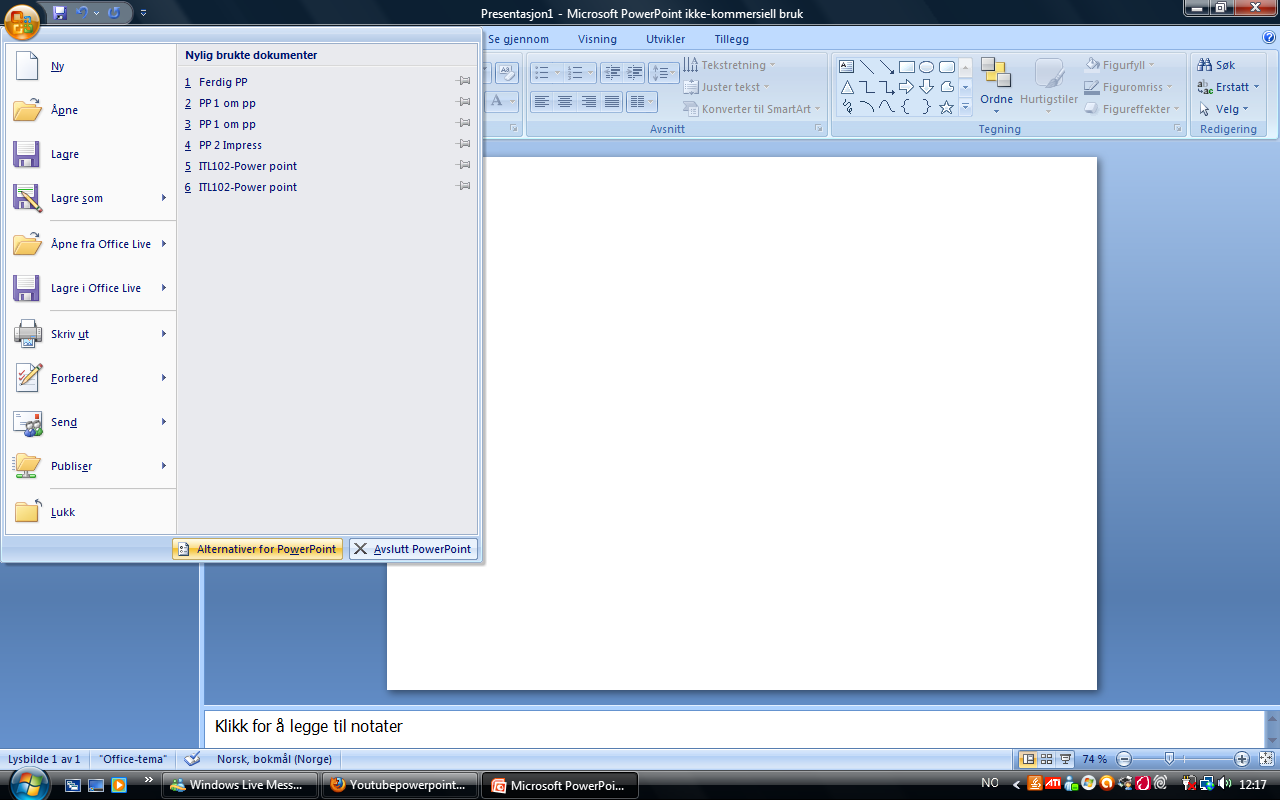This screenshot has height=800, width=1280.
Task: Click the Windows Start orb
Action: (x=29, y=782)
